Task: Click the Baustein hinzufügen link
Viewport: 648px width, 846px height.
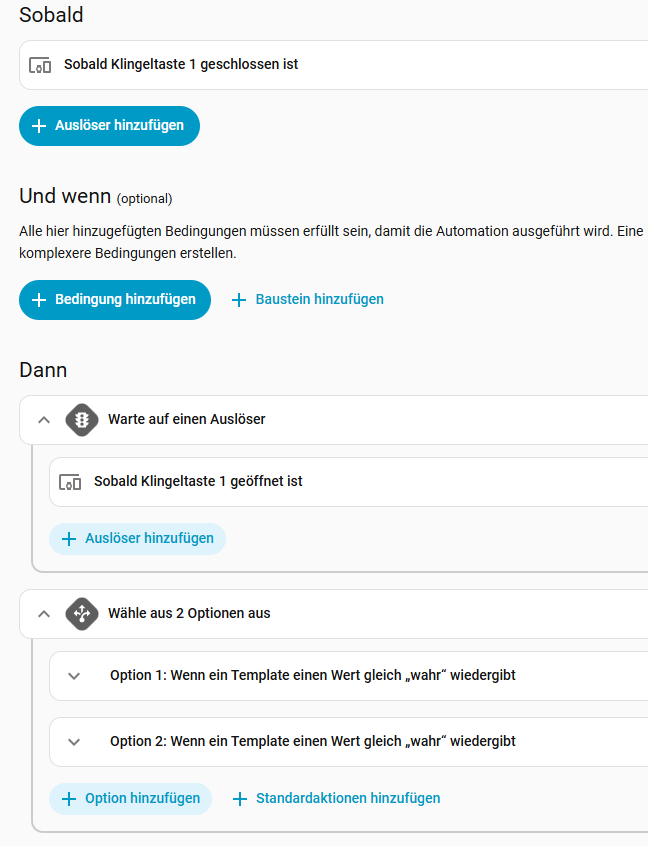Action: 319,300
